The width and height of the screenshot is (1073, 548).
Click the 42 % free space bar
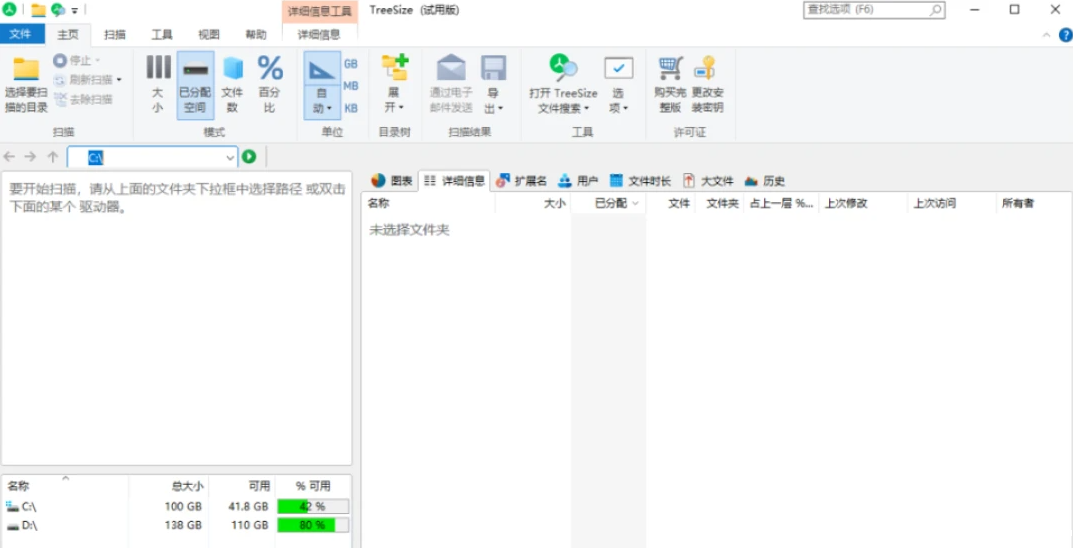point(313,507)
